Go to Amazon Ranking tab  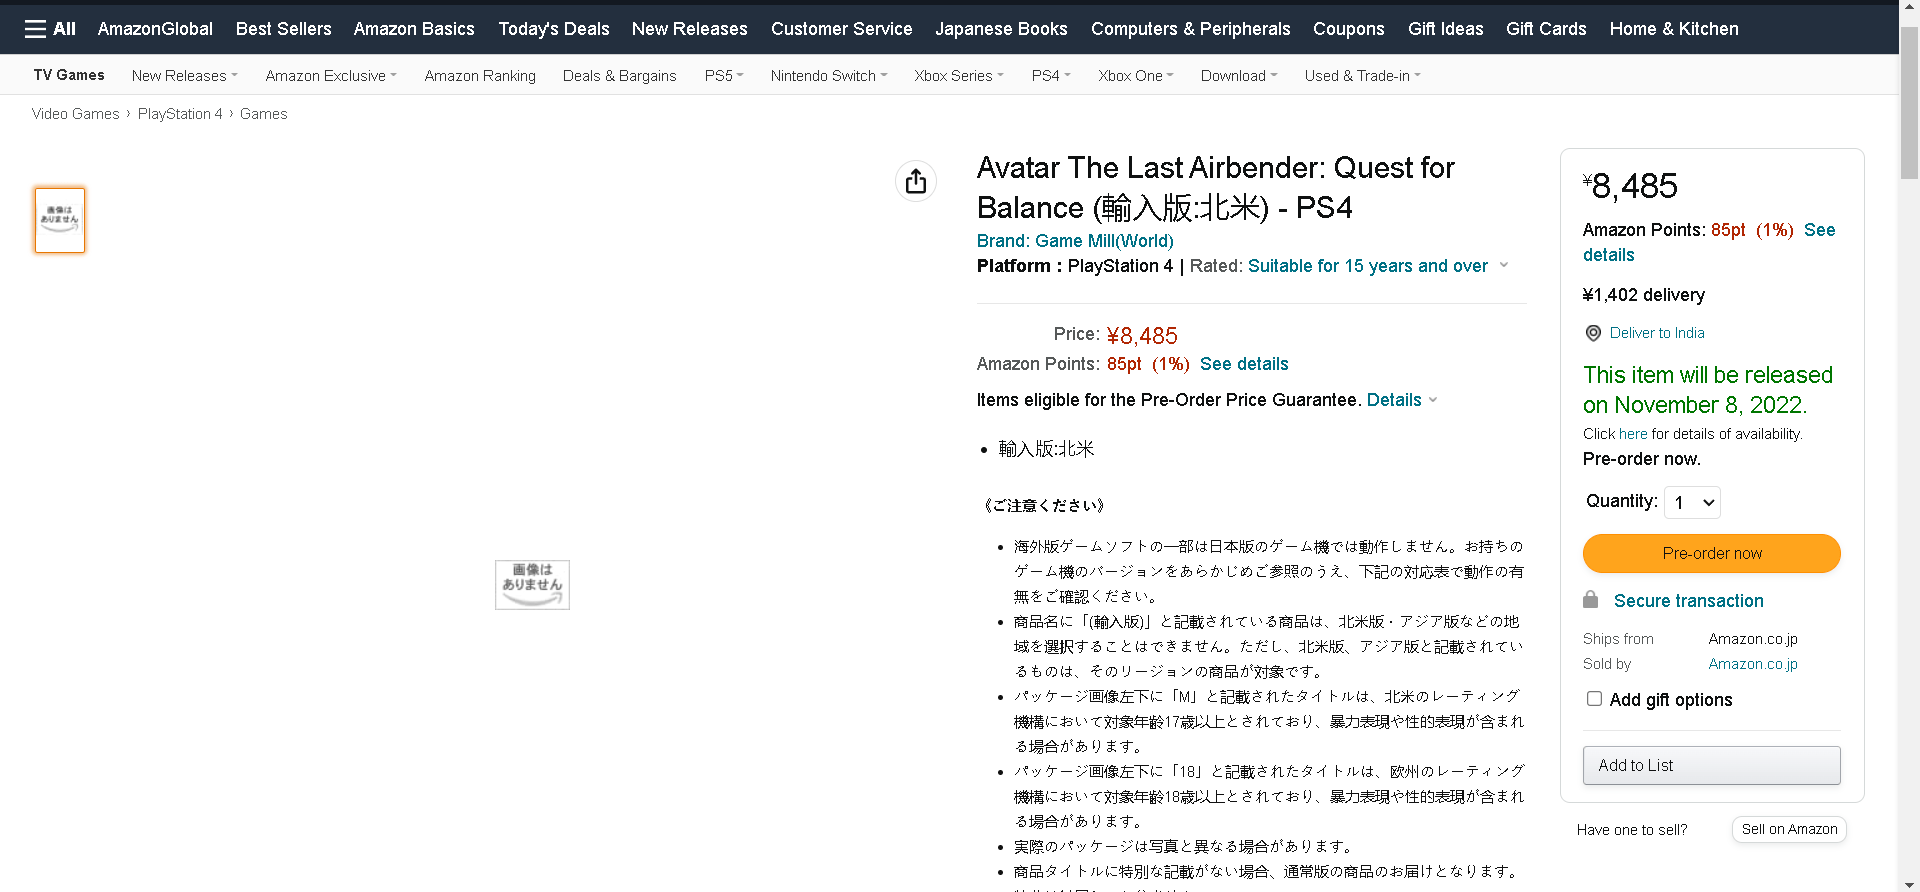(x=480, y=76)
